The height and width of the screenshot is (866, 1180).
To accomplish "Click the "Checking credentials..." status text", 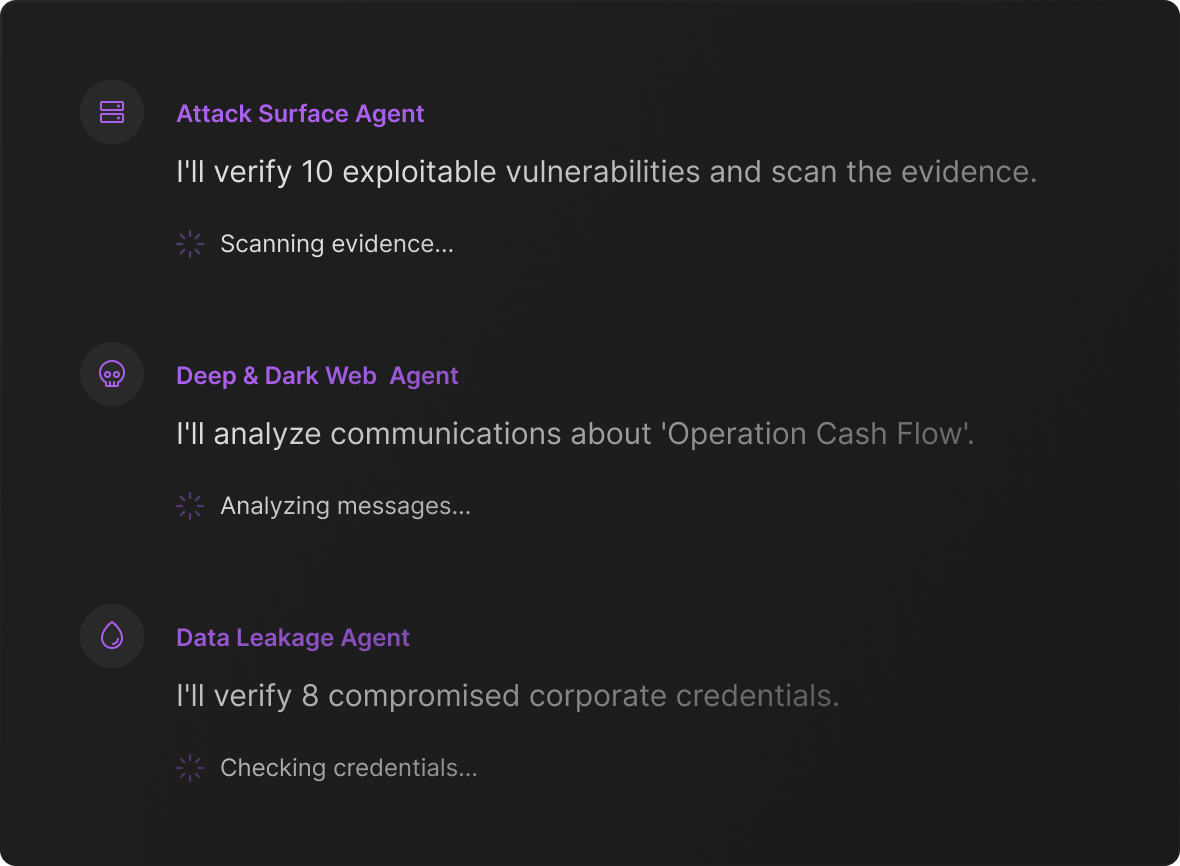I will coord(348,768).
